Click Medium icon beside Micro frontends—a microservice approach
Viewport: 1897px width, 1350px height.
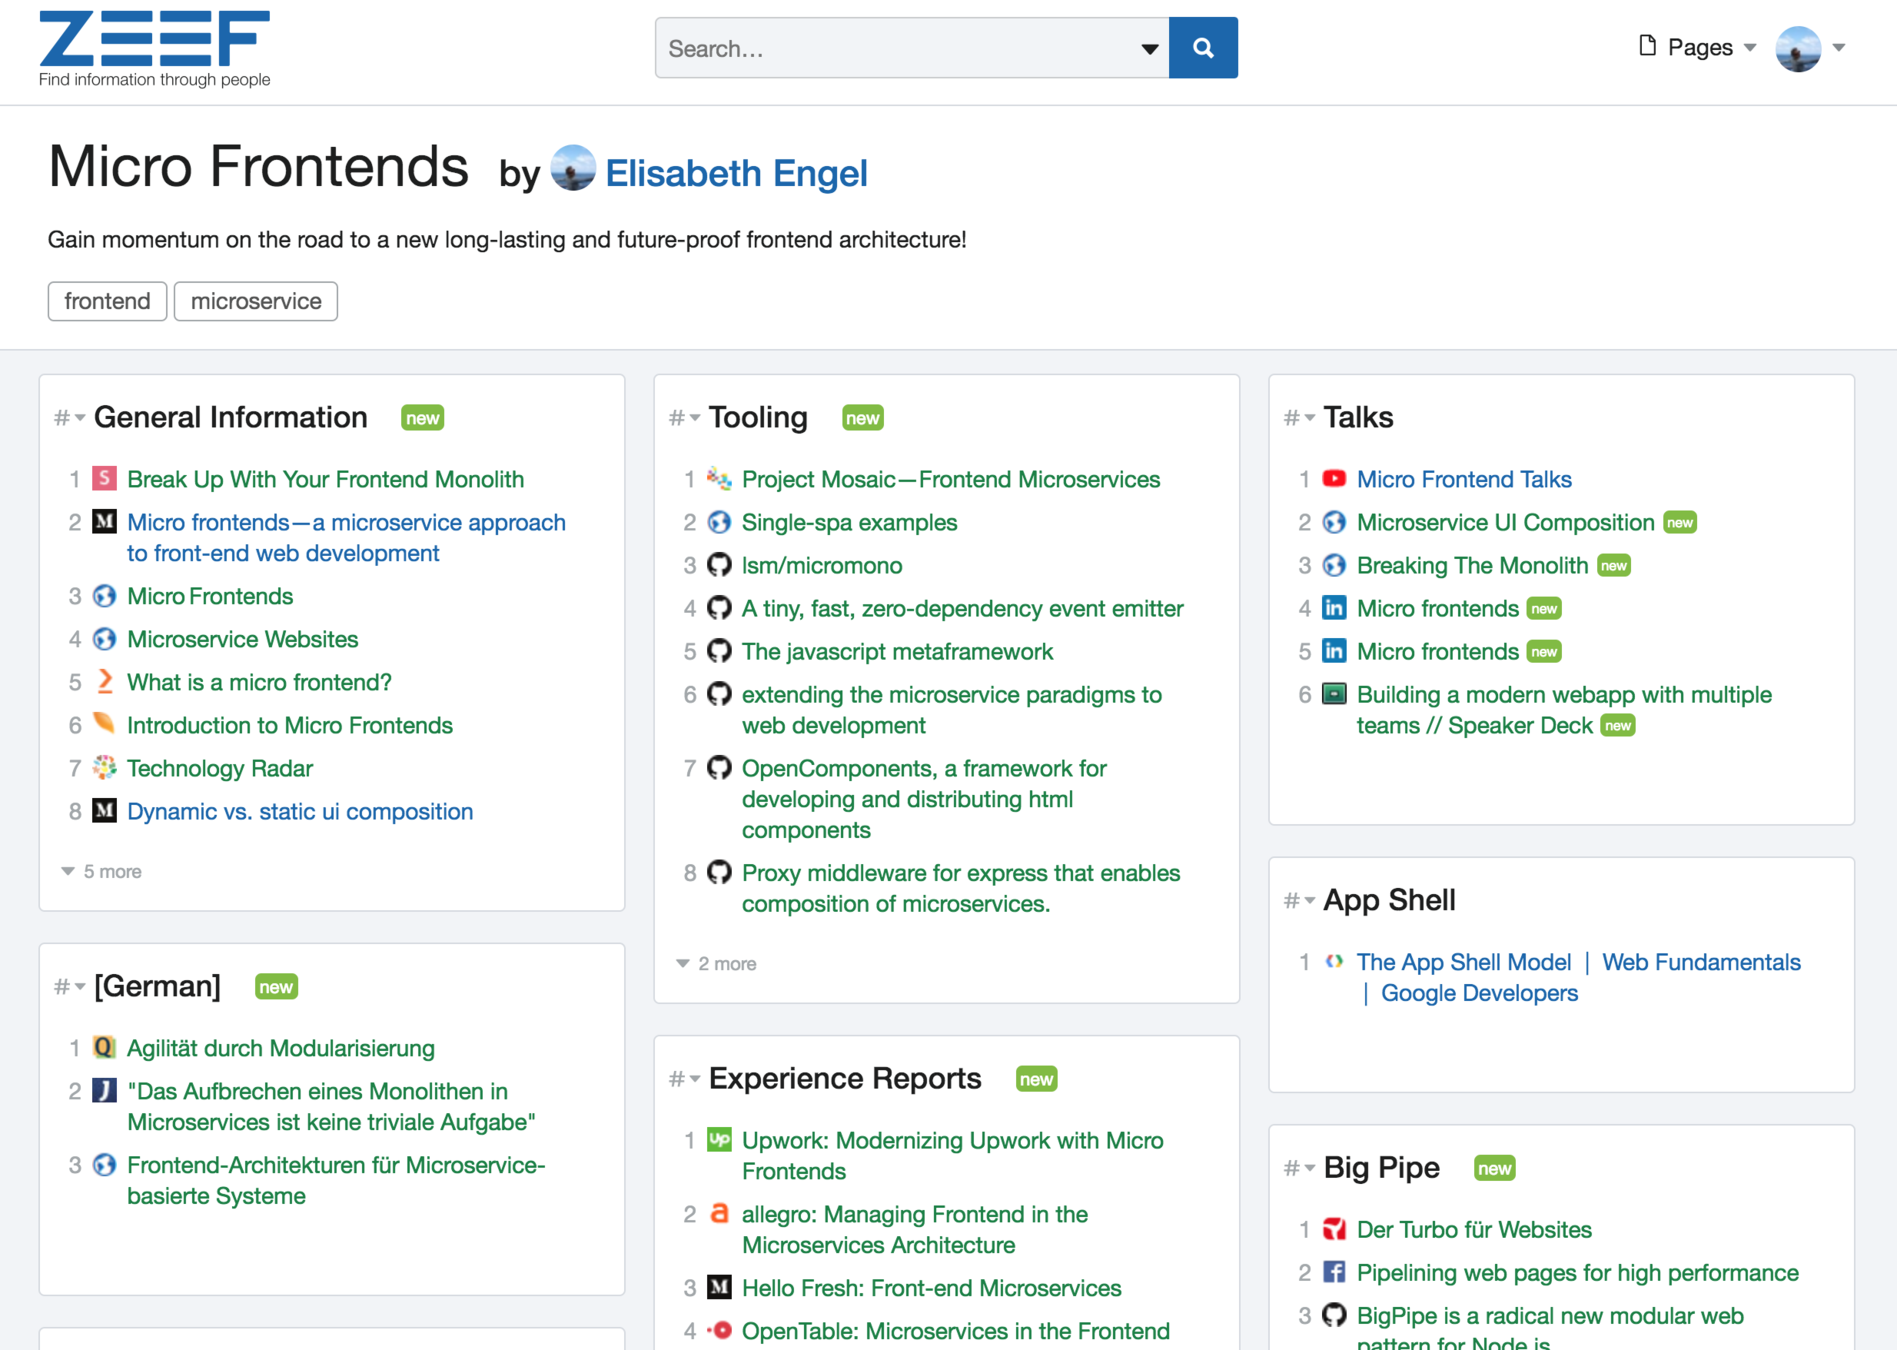click(104, 521)
